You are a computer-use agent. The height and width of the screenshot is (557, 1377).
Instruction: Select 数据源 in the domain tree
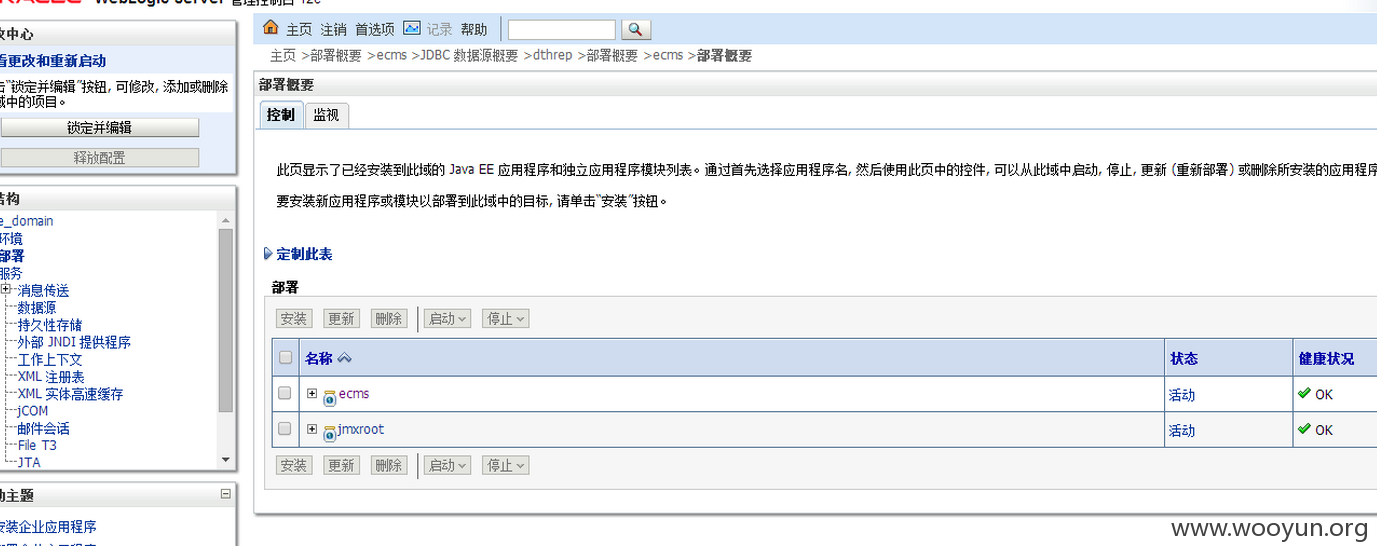pyautogui.click(x=37, y=308)
